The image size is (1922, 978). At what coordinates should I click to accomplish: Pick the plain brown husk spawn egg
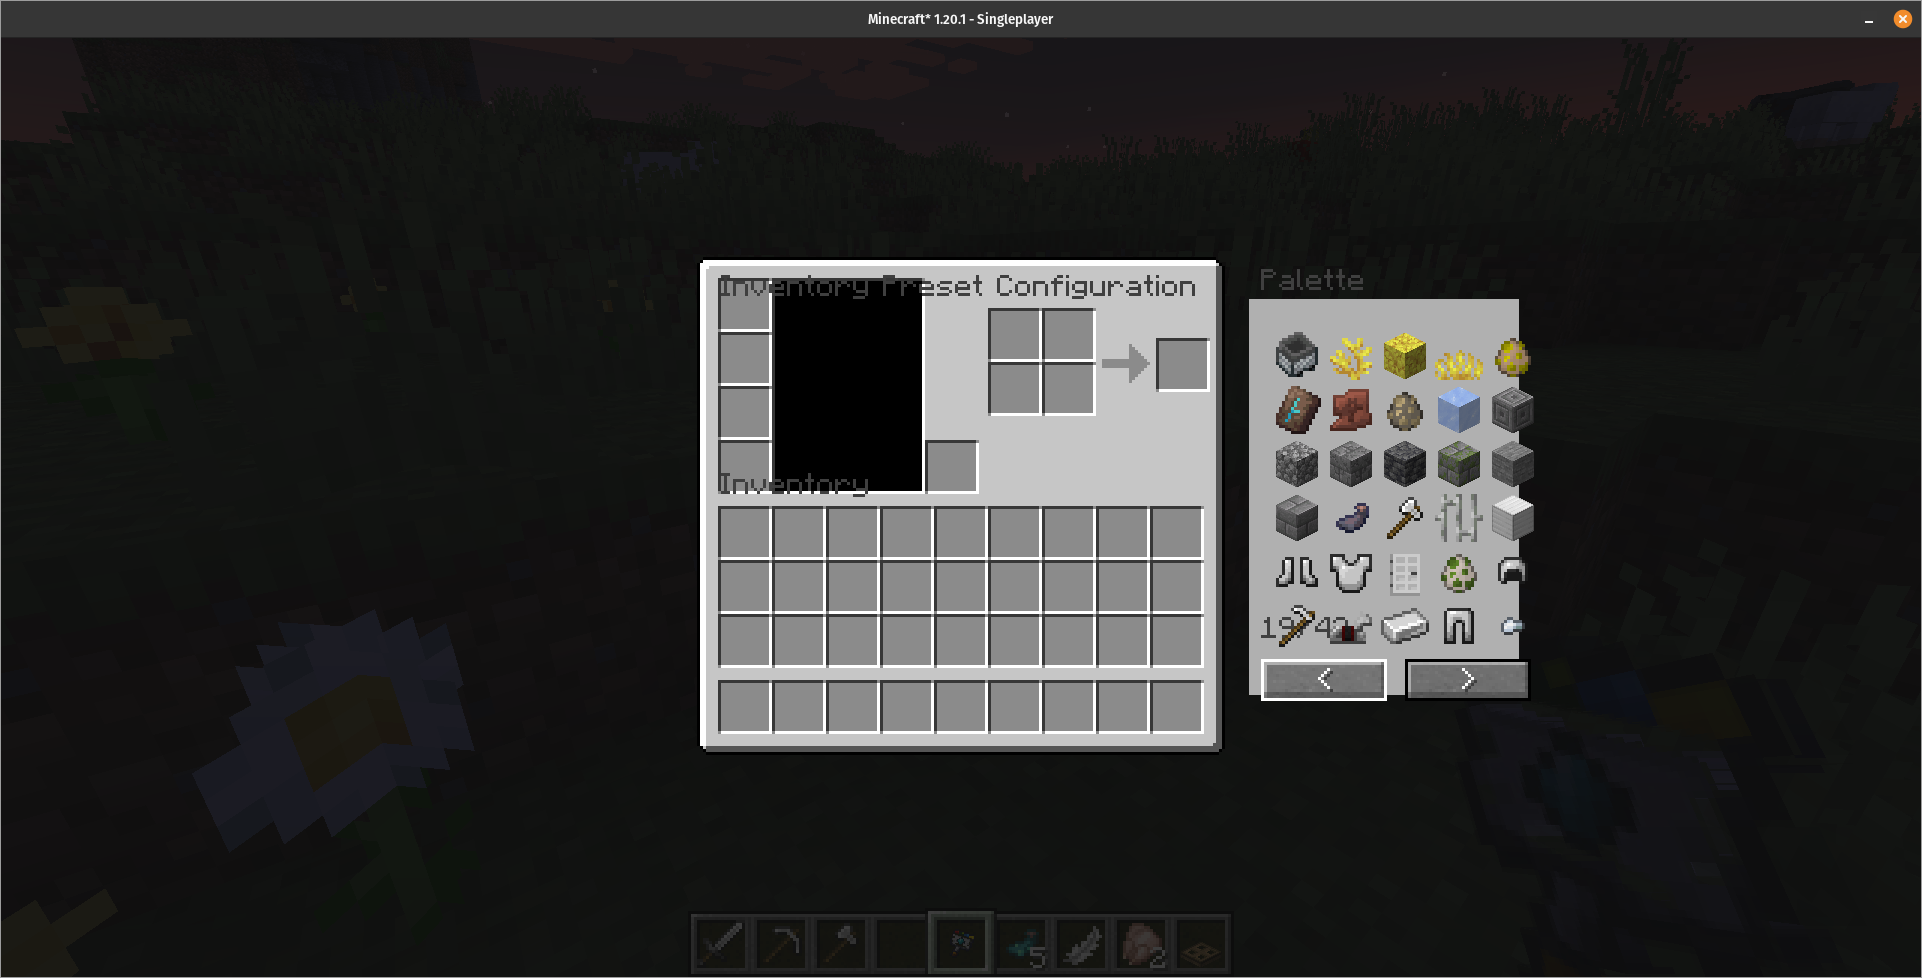1405,410
